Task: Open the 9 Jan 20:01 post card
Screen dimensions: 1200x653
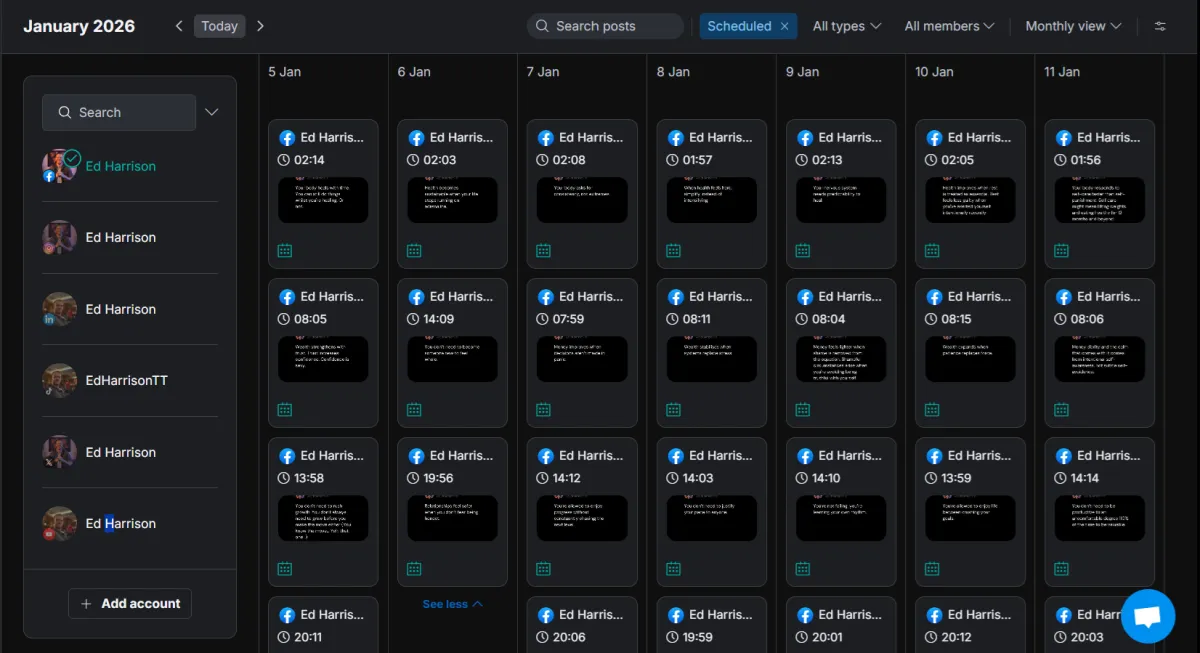Action: click(841, 625)
